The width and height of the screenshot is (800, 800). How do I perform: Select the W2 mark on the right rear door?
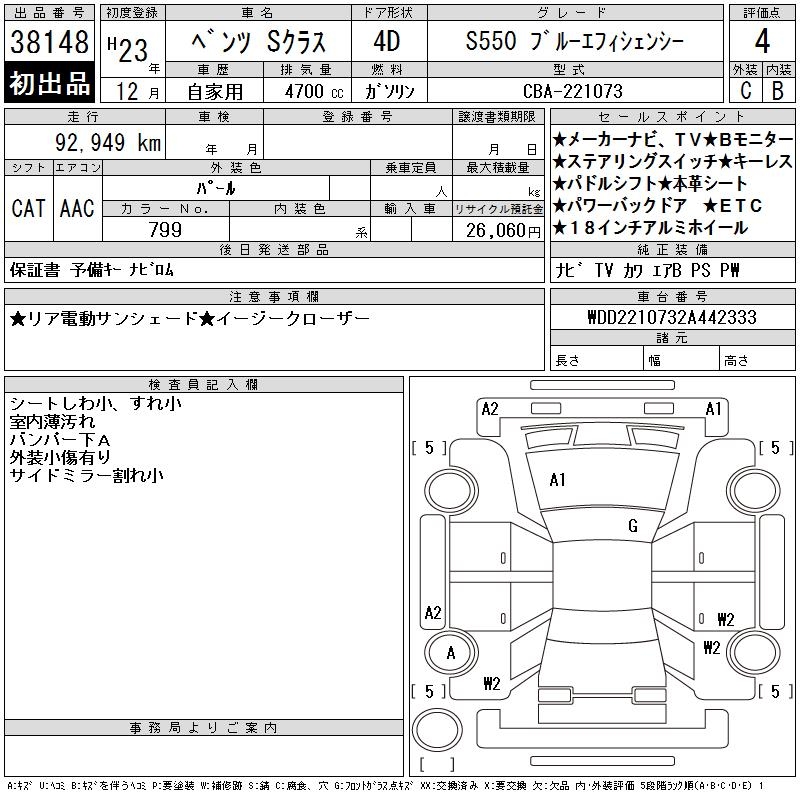[x=726, y=619]
